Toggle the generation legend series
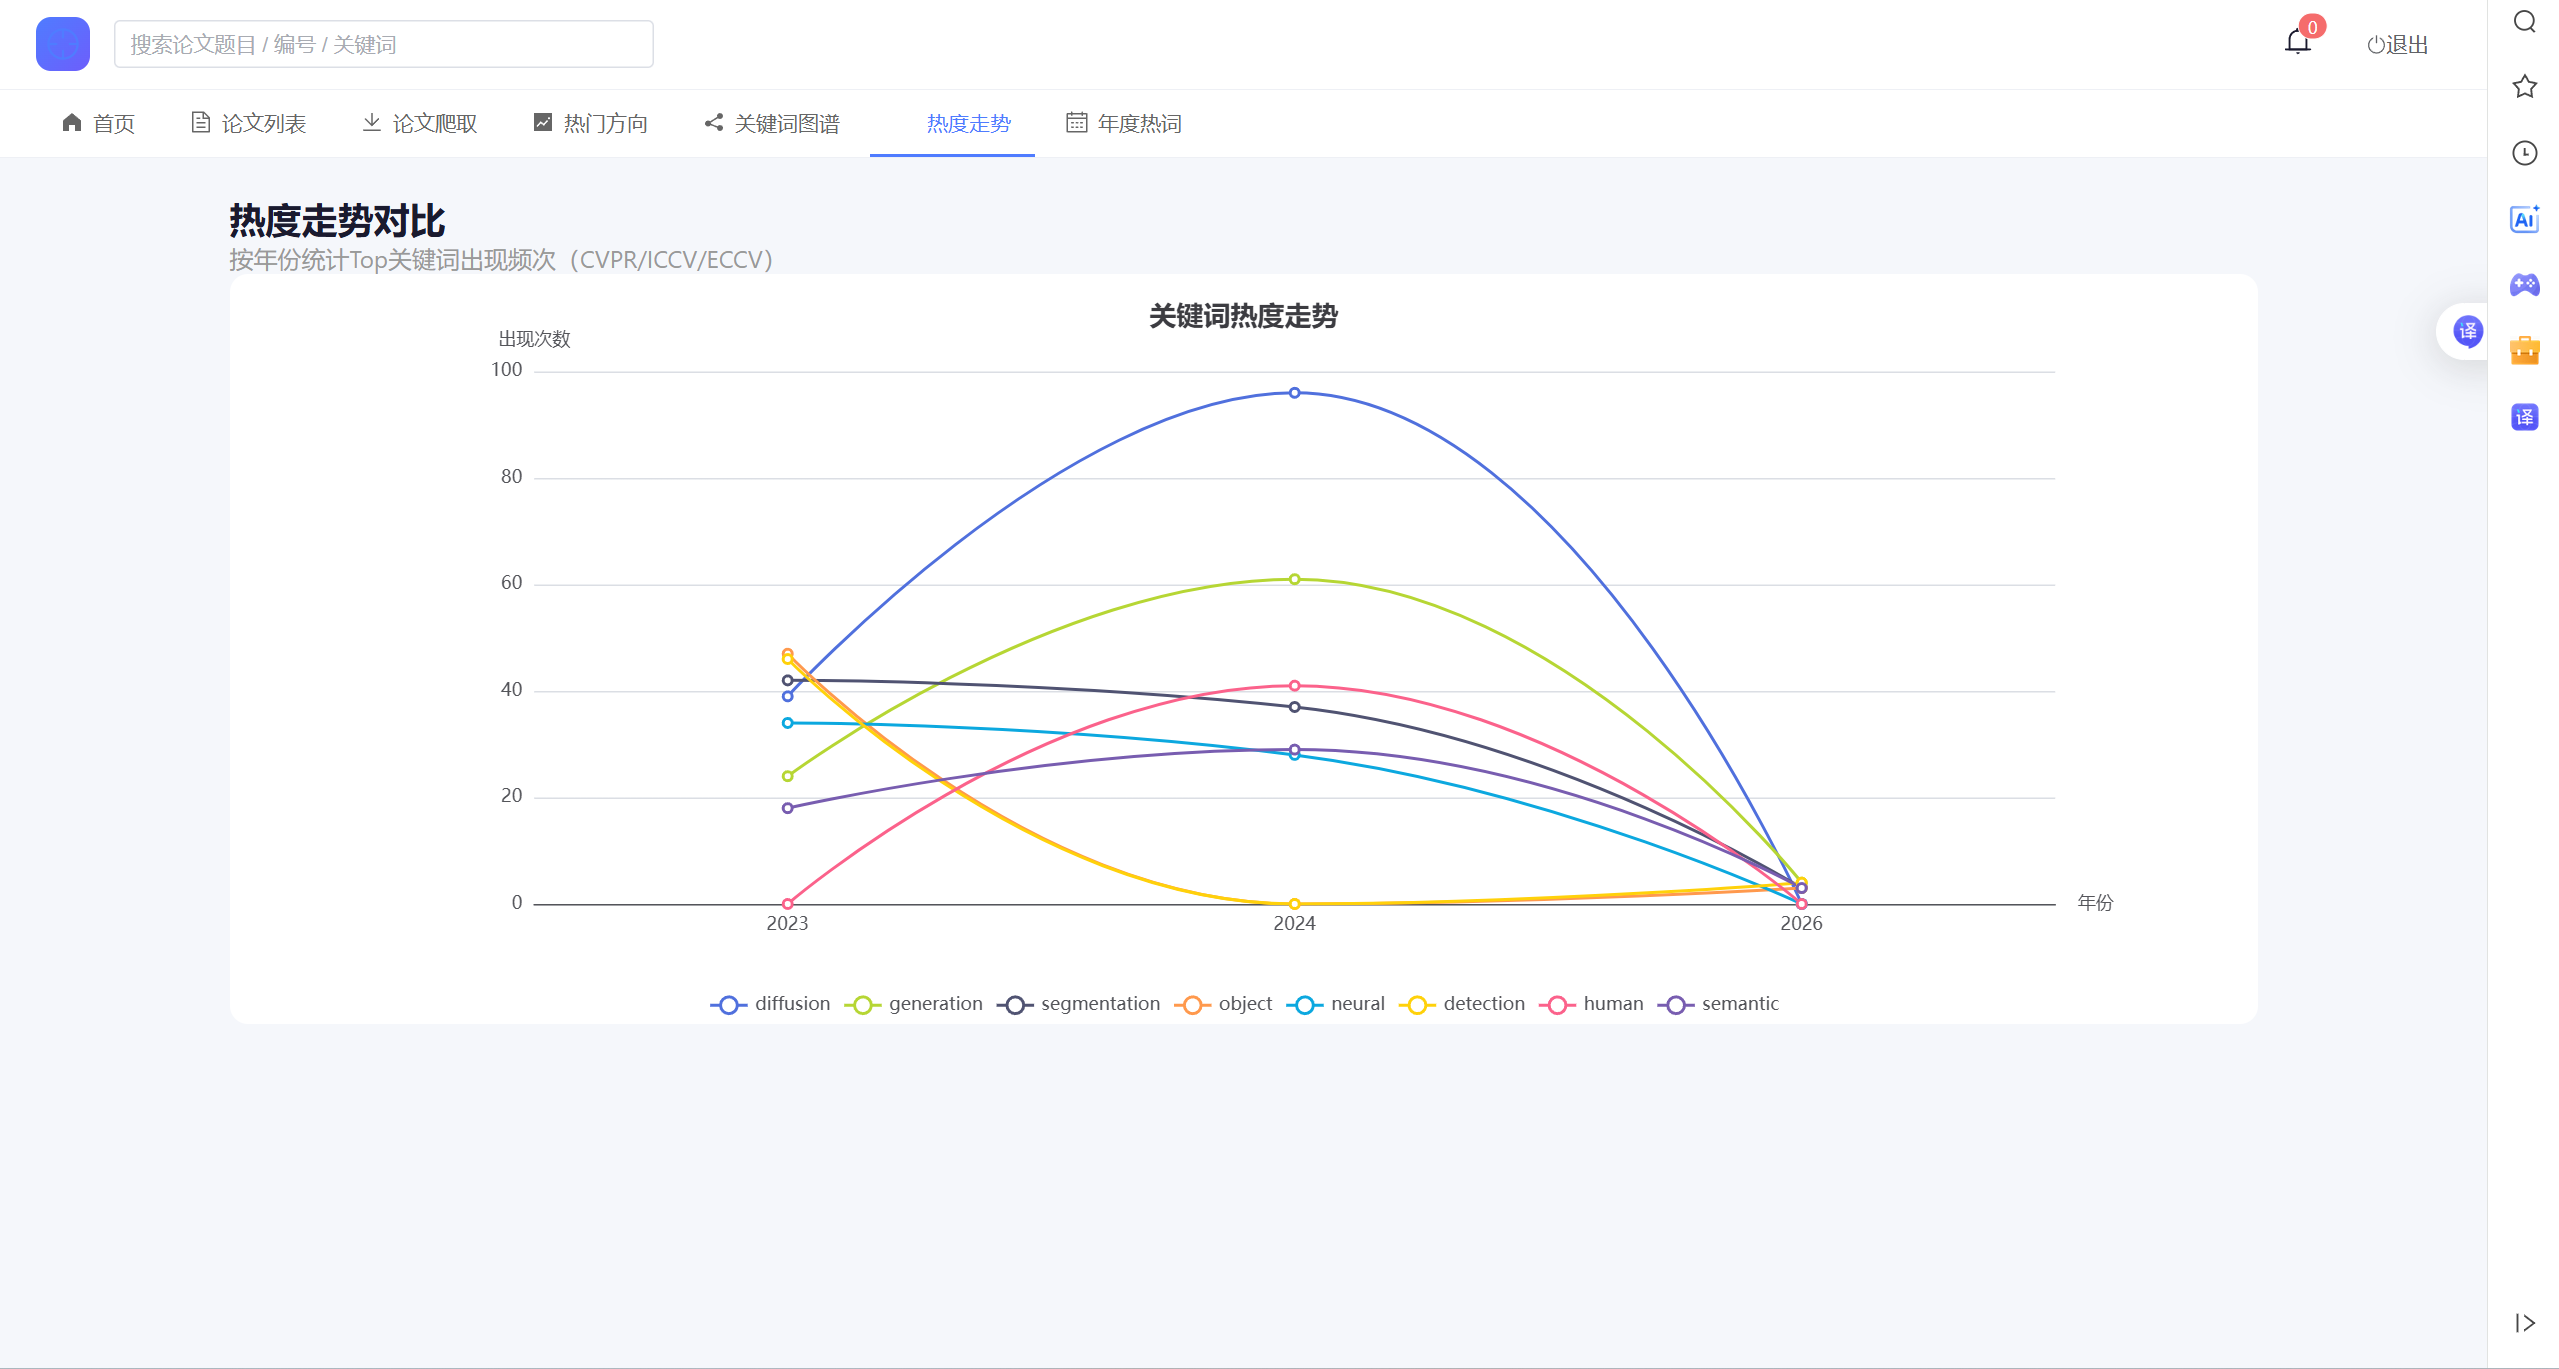This screenshot has width=2559, height=1369. click(913, 1004)
